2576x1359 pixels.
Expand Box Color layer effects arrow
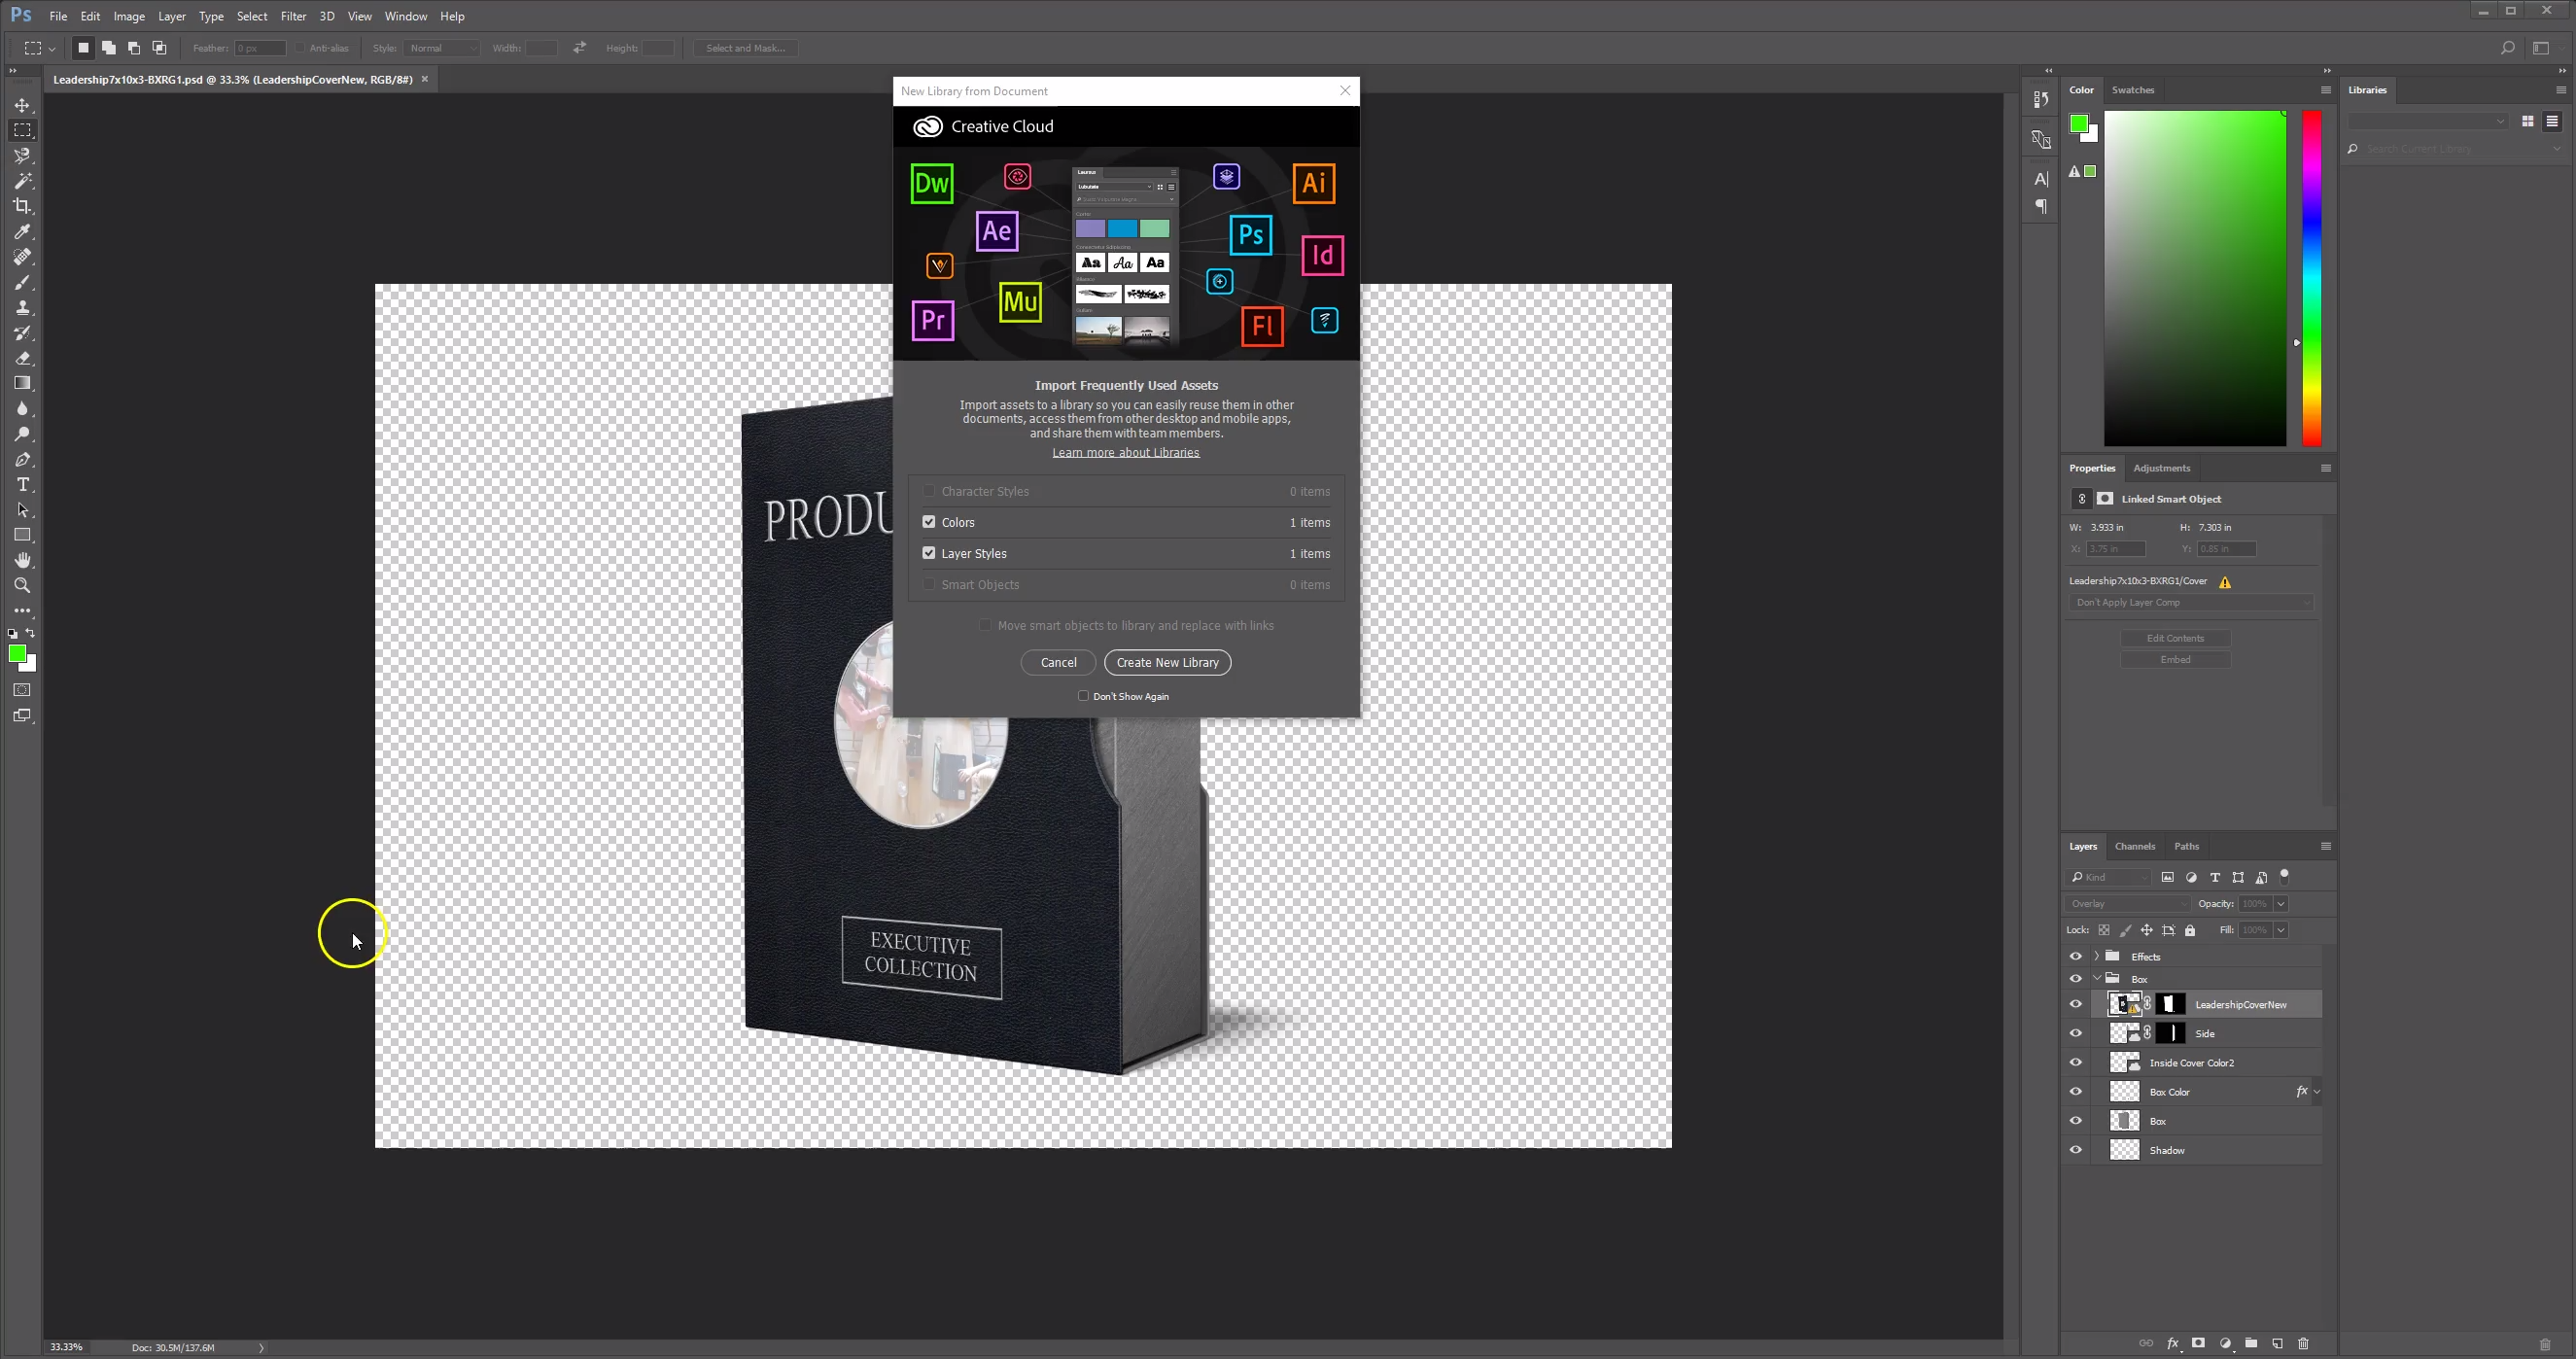pos(2317,1091)
